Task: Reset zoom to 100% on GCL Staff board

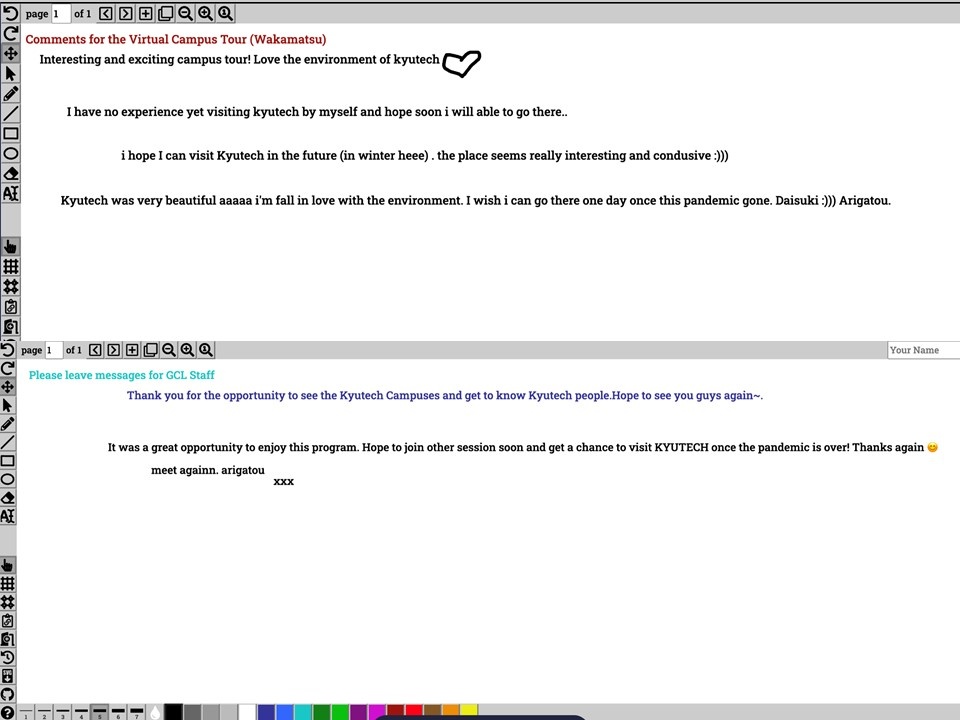Action: point(206,350)
